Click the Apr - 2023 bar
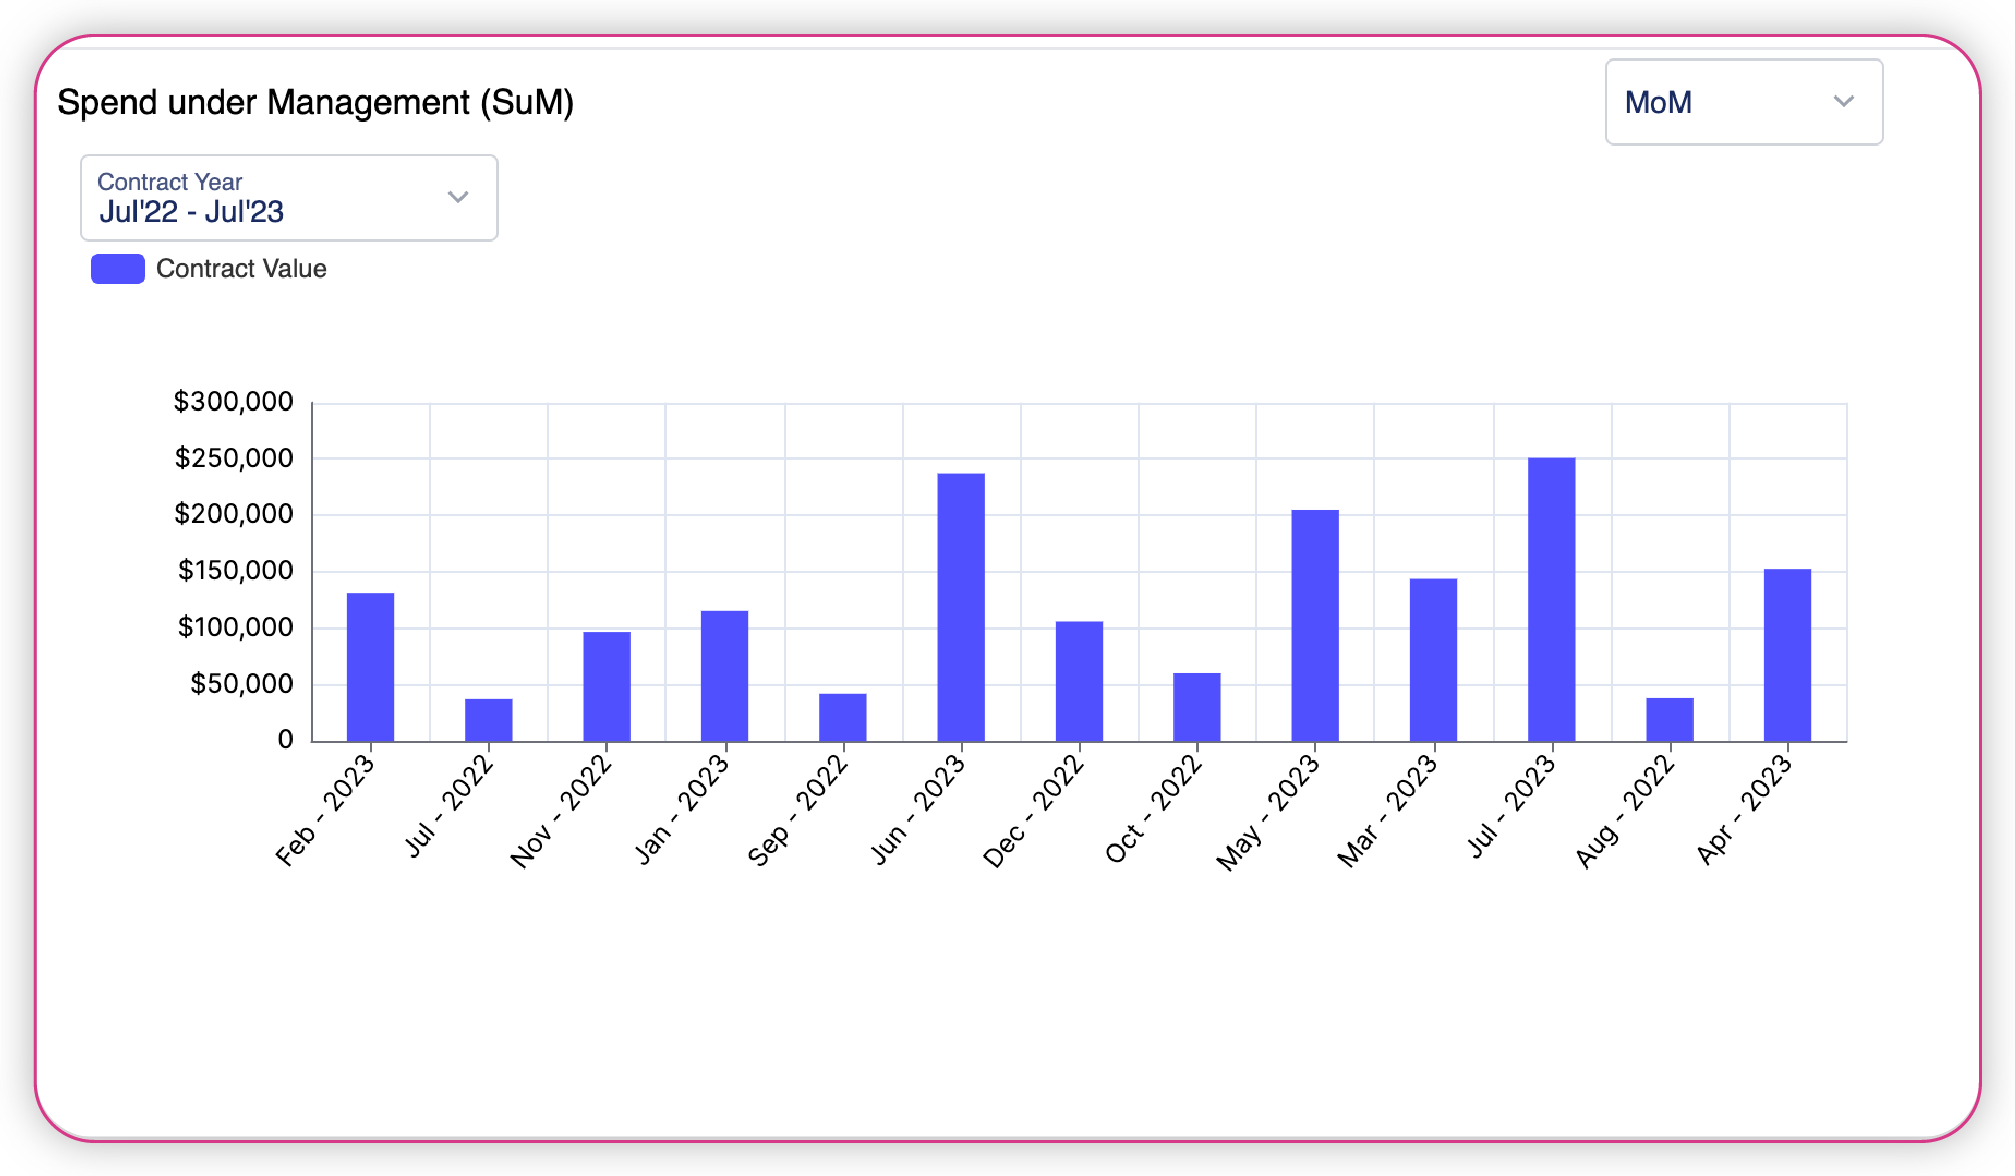Image resolution: width=2015 pixels, height=1176 pixels. click(1787, 655)
